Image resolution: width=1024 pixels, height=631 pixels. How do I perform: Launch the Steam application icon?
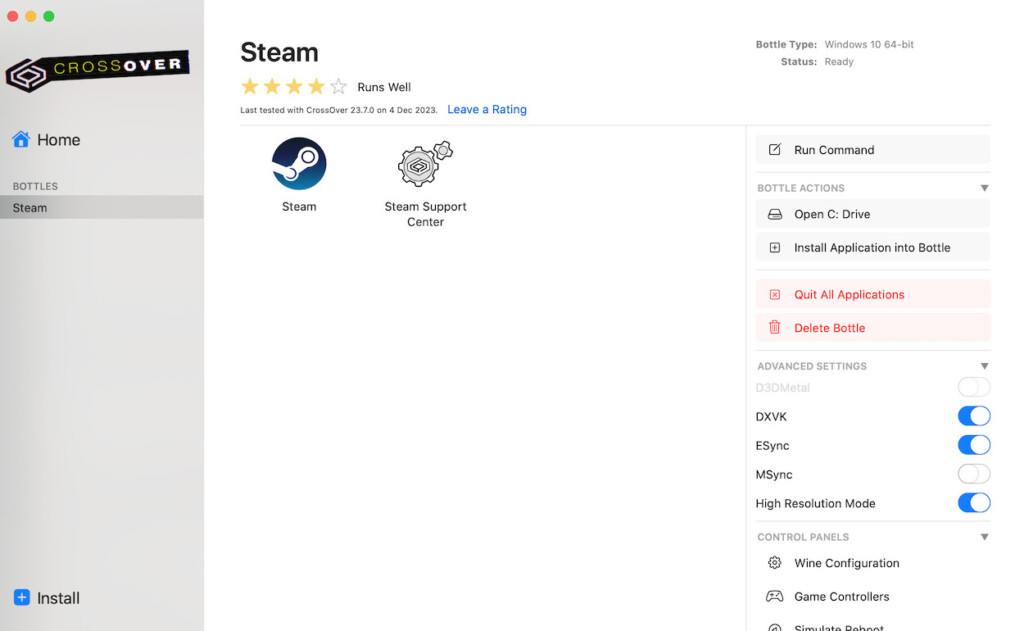(299, 164)
